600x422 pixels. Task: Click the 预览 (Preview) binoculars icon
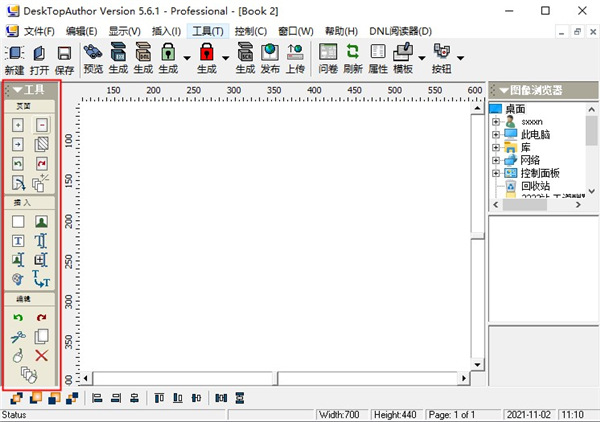click(x=93, y=52)
